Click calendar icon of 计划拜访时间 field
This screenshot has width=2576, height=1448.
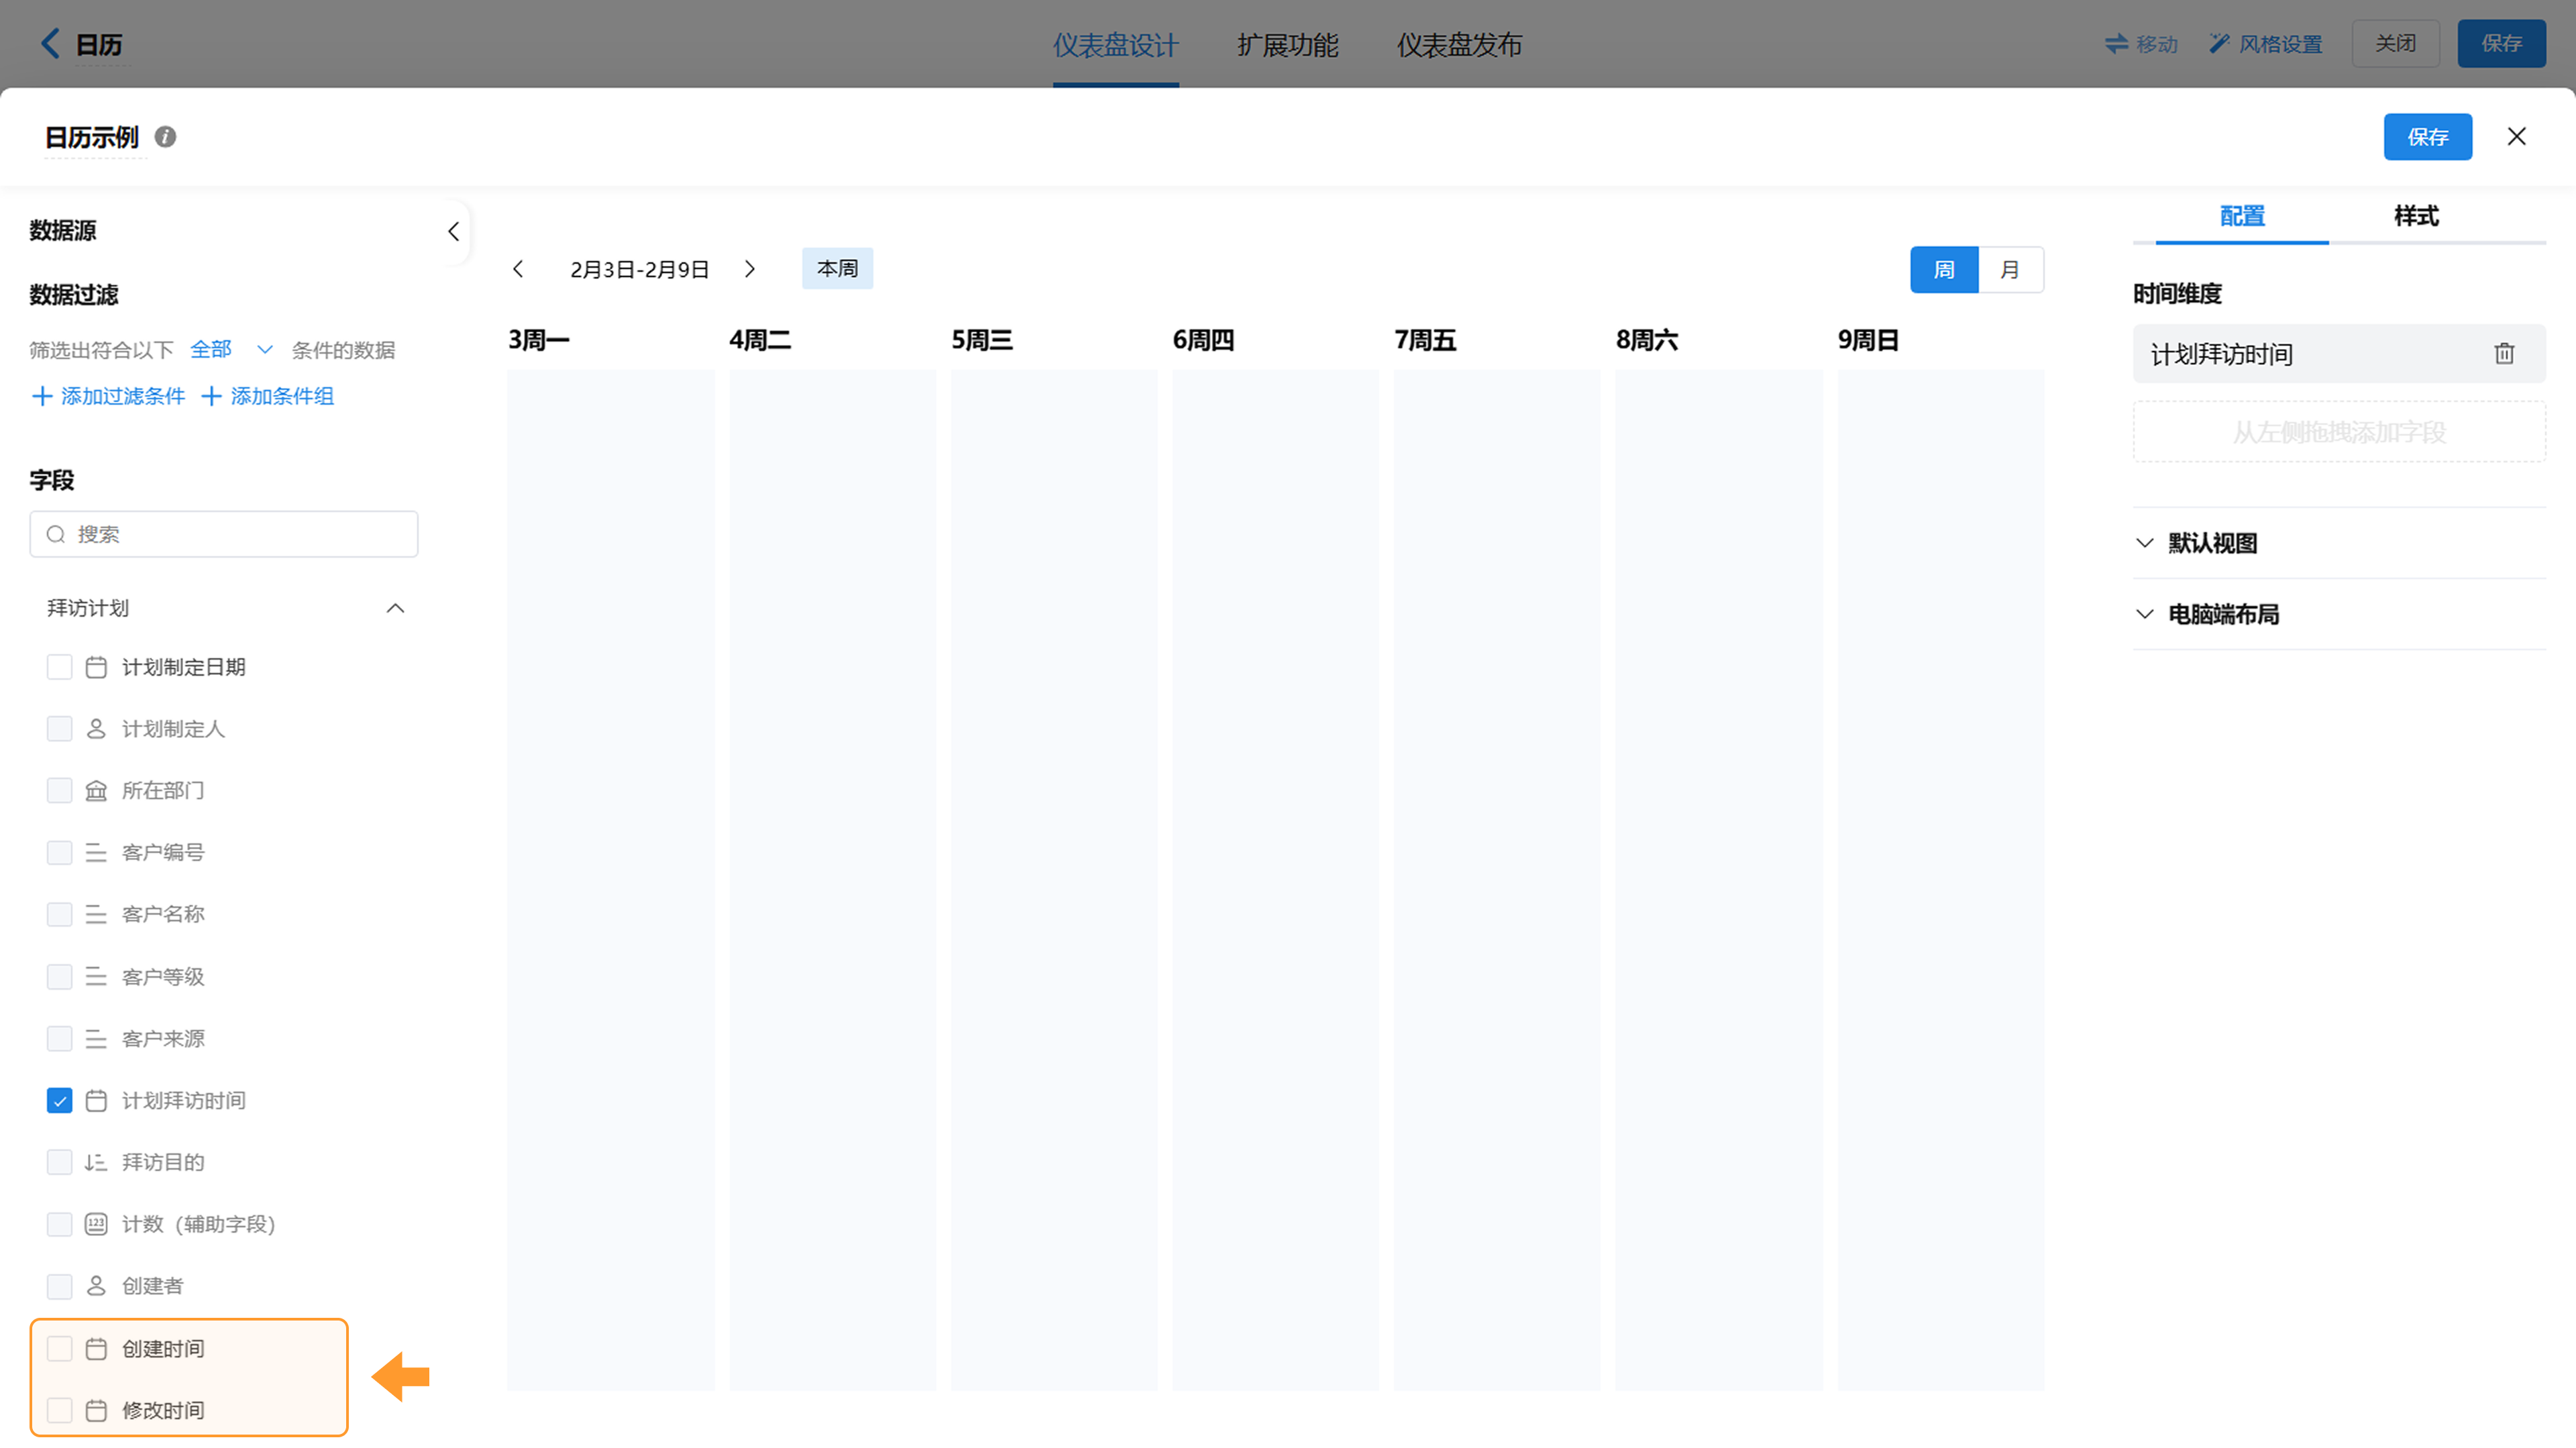pos(96,1100)
